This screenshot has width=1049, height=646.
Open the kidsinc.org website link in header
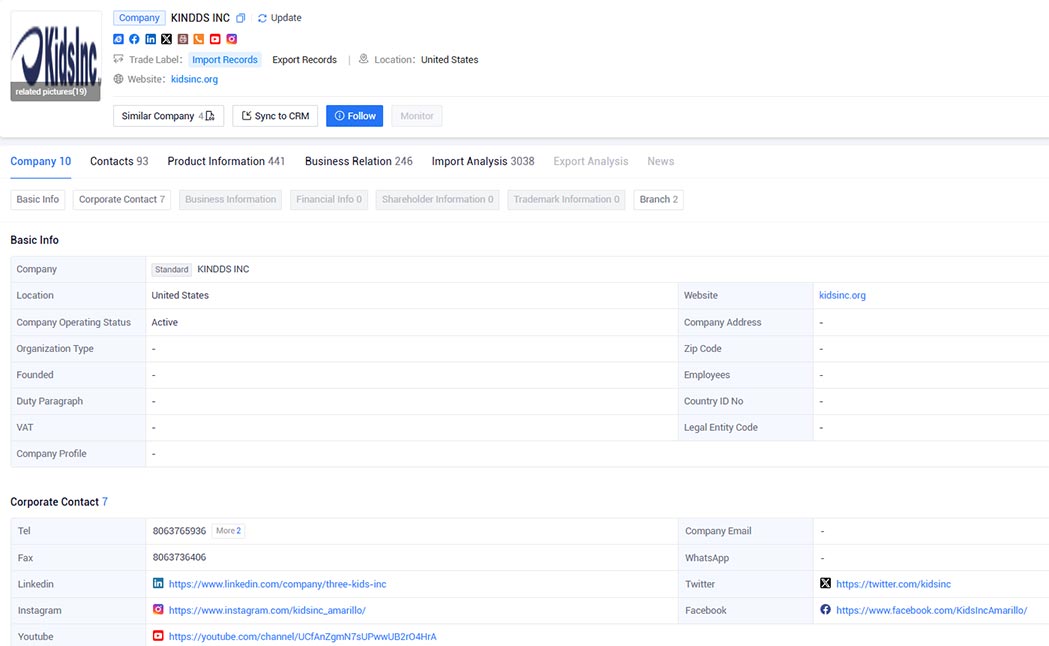tap(194, 79)
